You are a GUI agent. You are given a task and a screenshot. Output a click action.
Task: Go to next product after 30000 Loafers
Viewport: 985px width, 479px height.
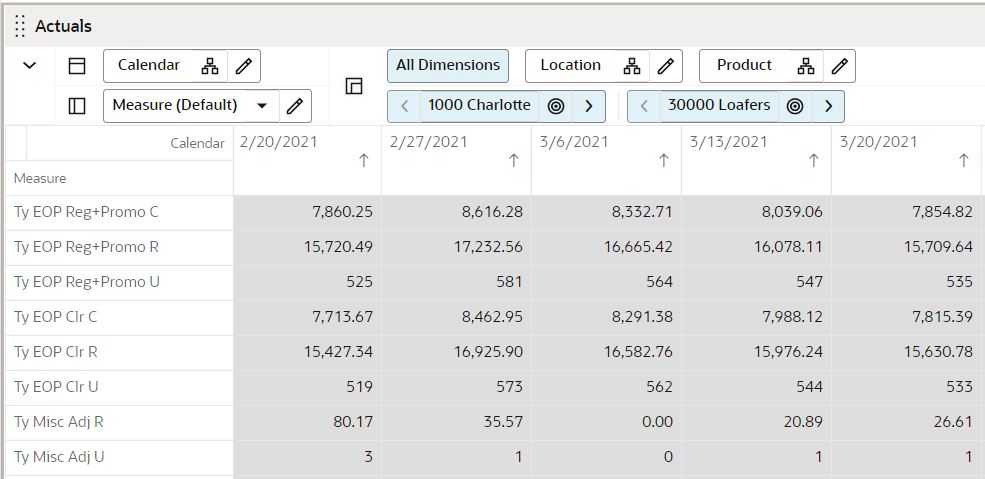pyautogui.click(x=828, y=106)
